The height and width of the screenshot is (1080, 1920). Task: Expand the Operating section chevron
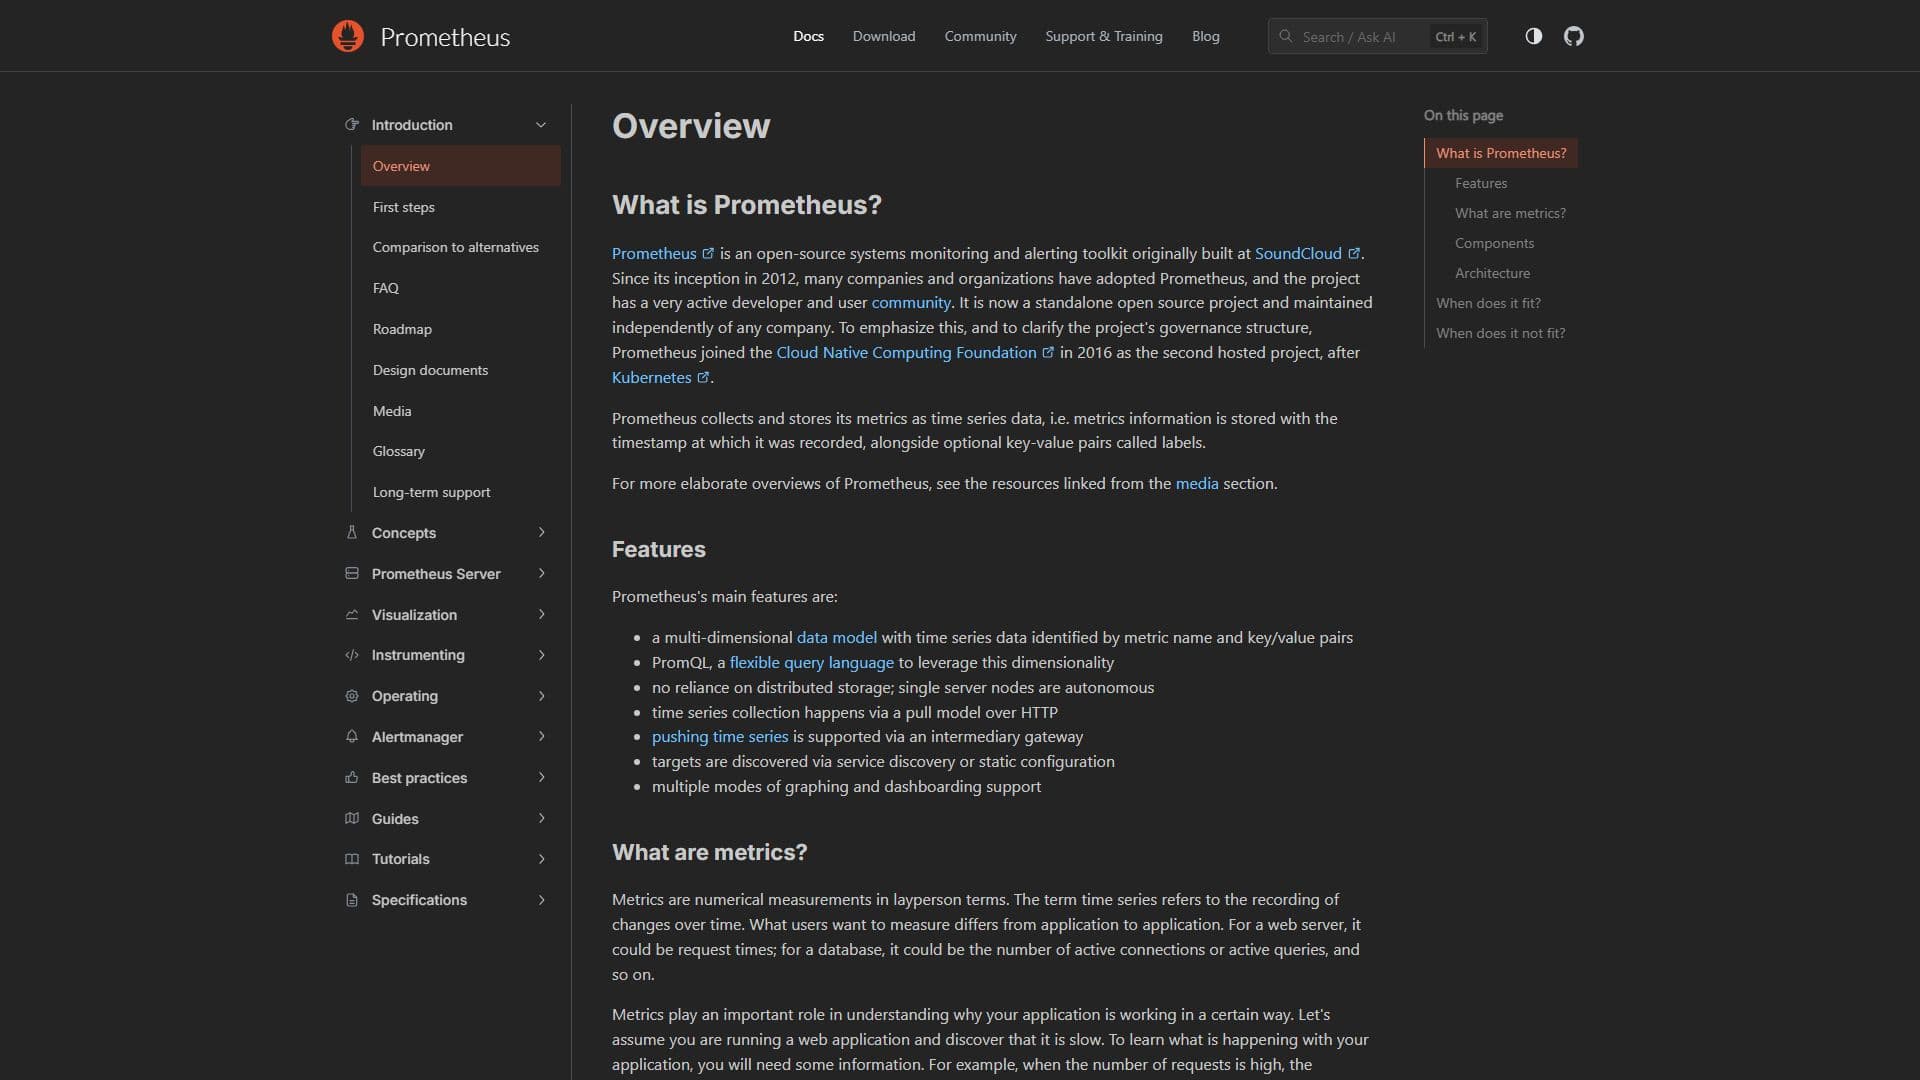click(541, 696)
